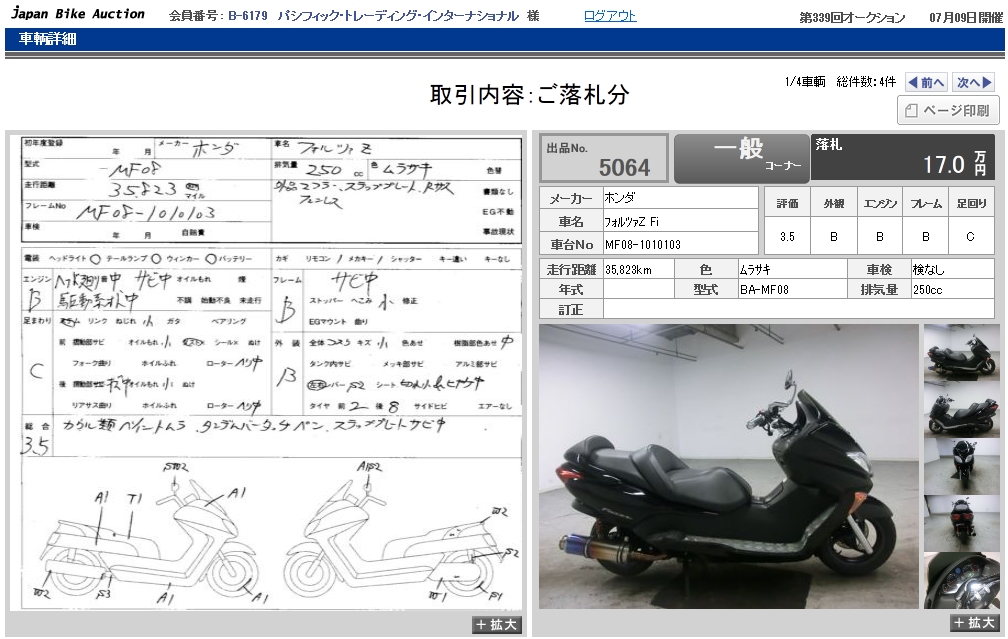Click member number B-6179

pyautogui.click(x=248, y=16)
